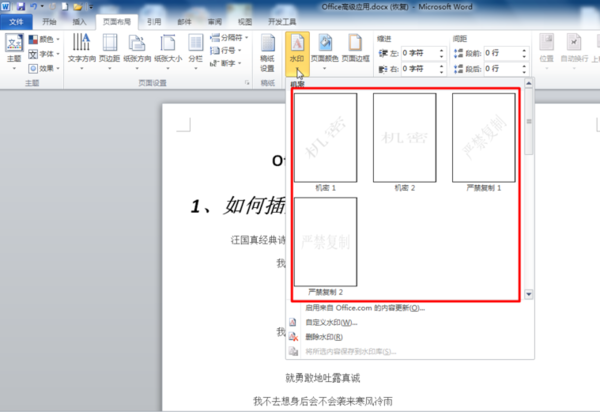Click the gallery scroll down arrow

[529, 294]
